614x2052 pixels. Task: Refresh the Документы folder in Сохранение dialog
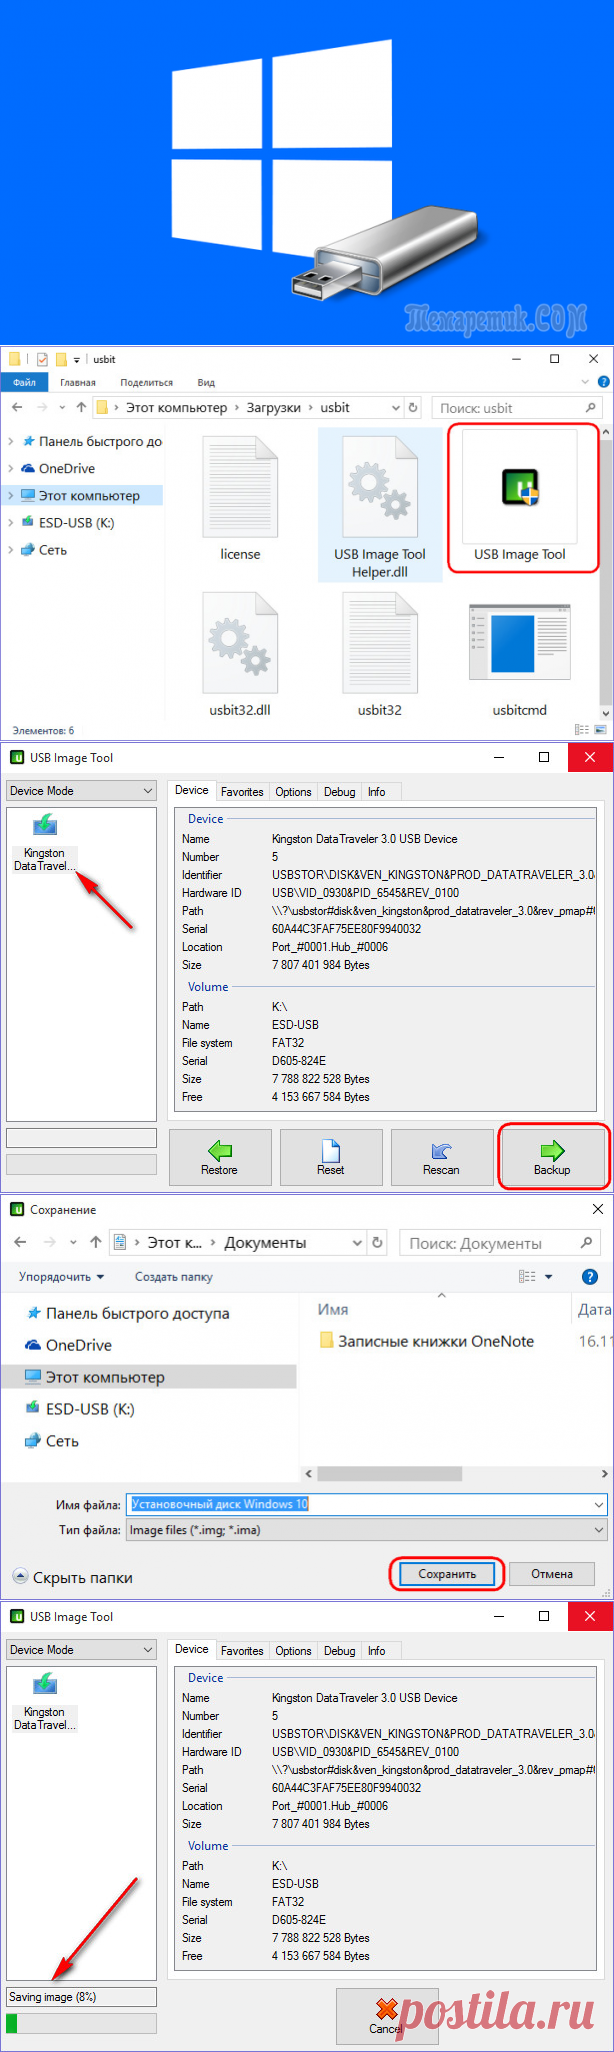click(377, 1242)
